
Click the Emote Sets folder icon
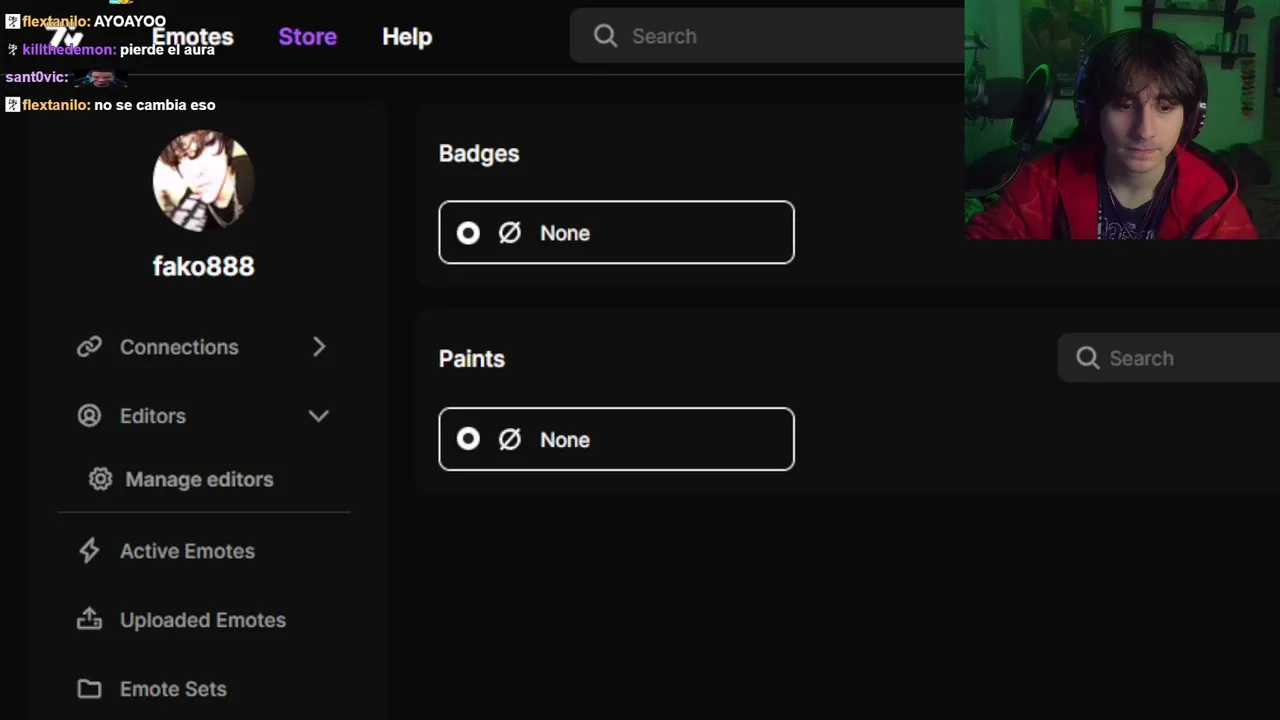(x=90, y=689)
